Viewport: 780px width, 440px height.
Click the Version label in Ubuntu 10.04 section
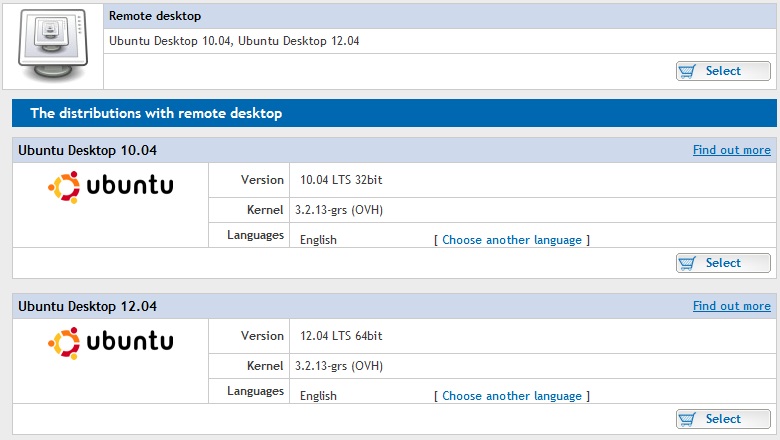point(262,180)
